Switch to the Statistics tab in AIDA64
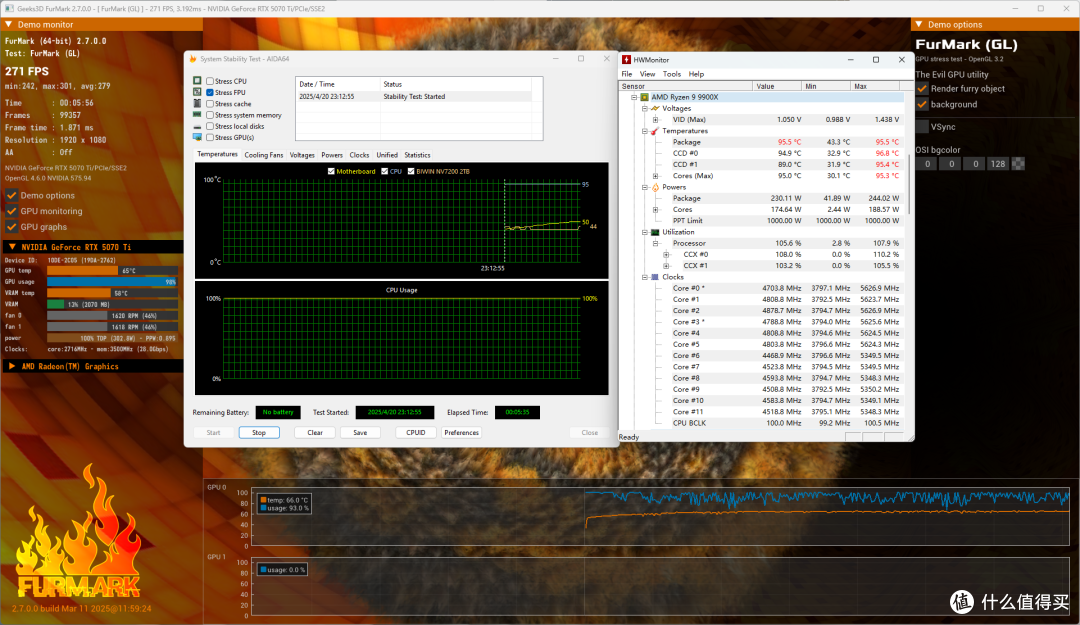This screenshot has height=625, width=1080. tap(417, 155)
